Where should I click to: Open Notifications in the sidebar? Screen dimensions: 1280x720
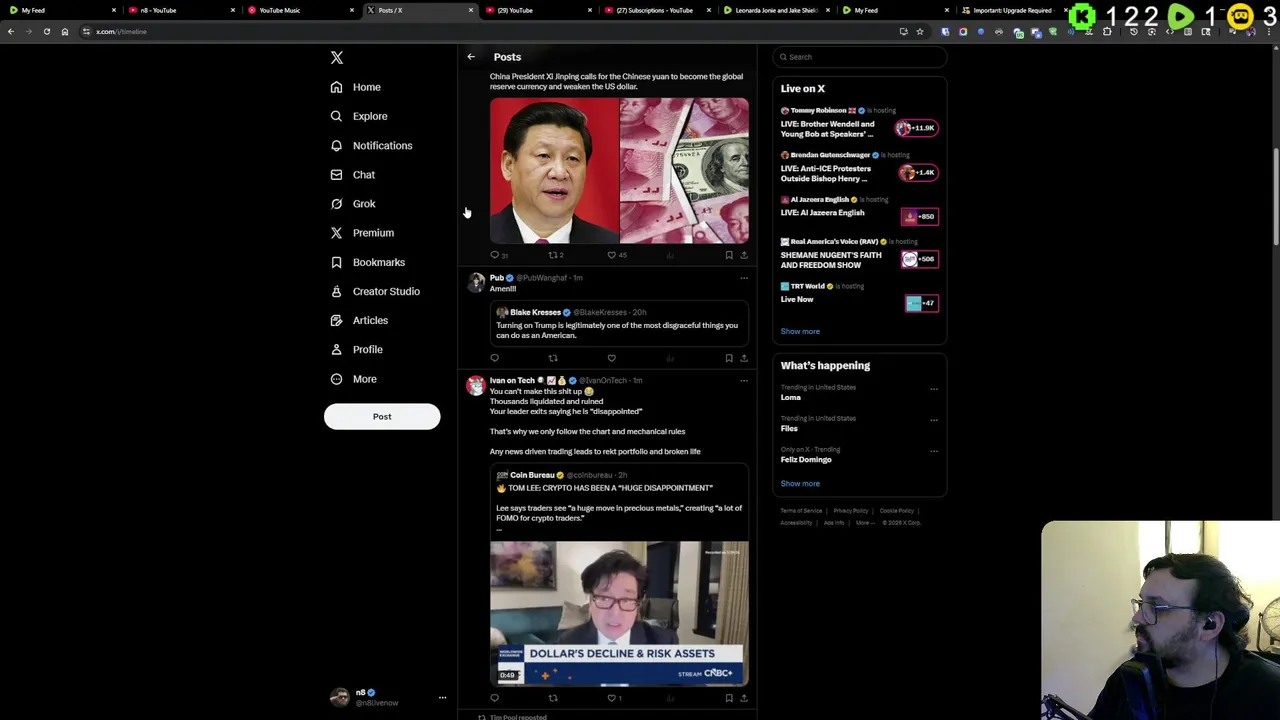coord(371,146)
